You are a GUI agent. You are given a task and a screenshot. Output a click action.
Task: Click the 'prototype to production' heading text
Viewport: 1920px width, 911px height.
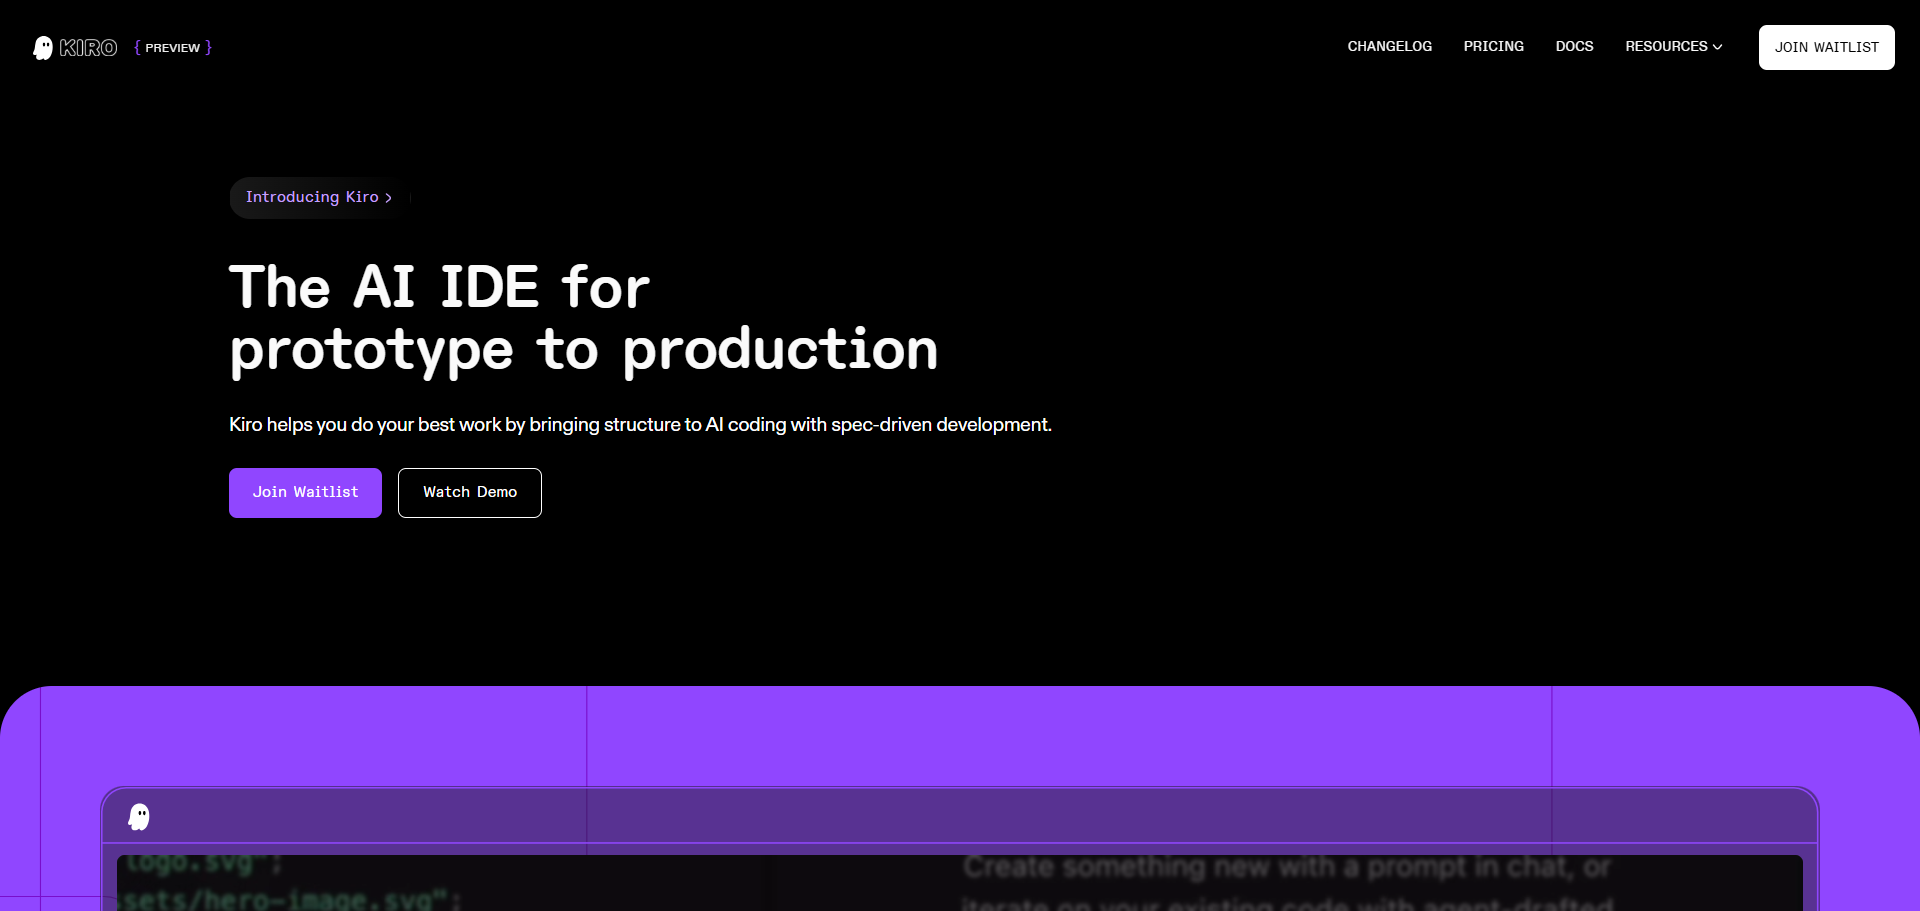tap(584, 351)
